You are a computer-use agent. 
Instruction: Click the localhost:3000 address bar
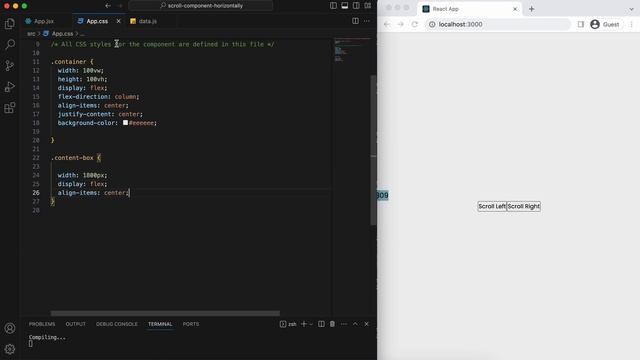point(498,24)
